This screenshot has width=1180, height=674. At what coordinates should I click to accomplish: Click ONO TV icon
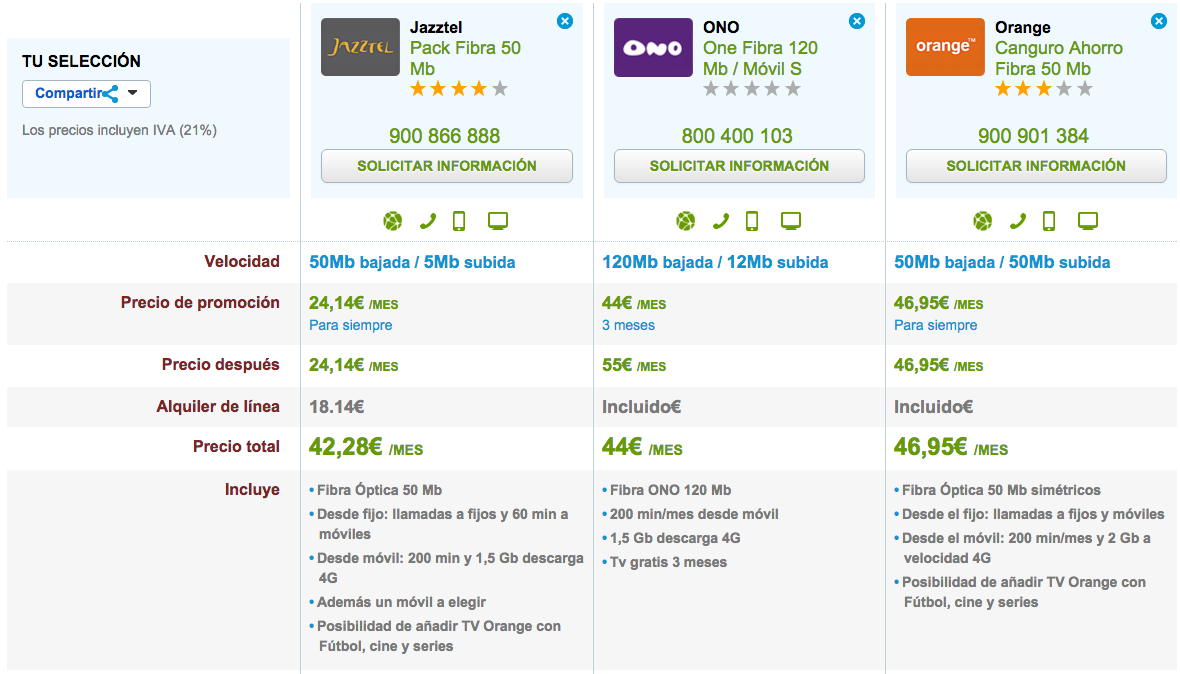pyautogui.click(x=791, y=220)
